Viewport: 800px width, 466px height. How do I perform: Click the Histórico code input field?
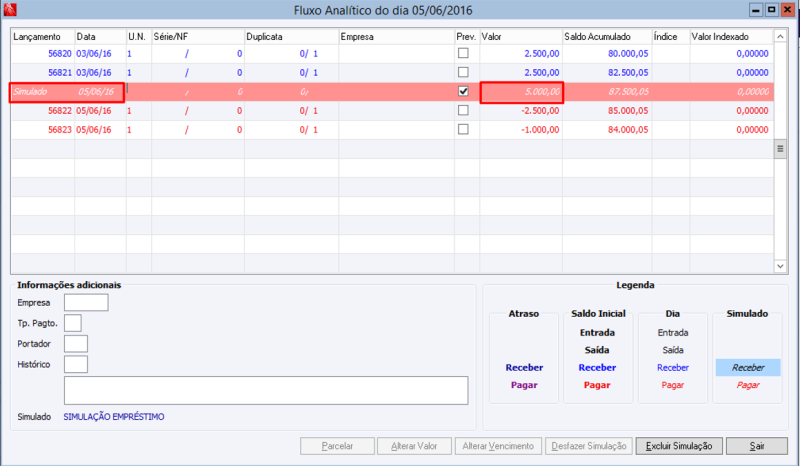pyautogui.click(x=76, y=364)
